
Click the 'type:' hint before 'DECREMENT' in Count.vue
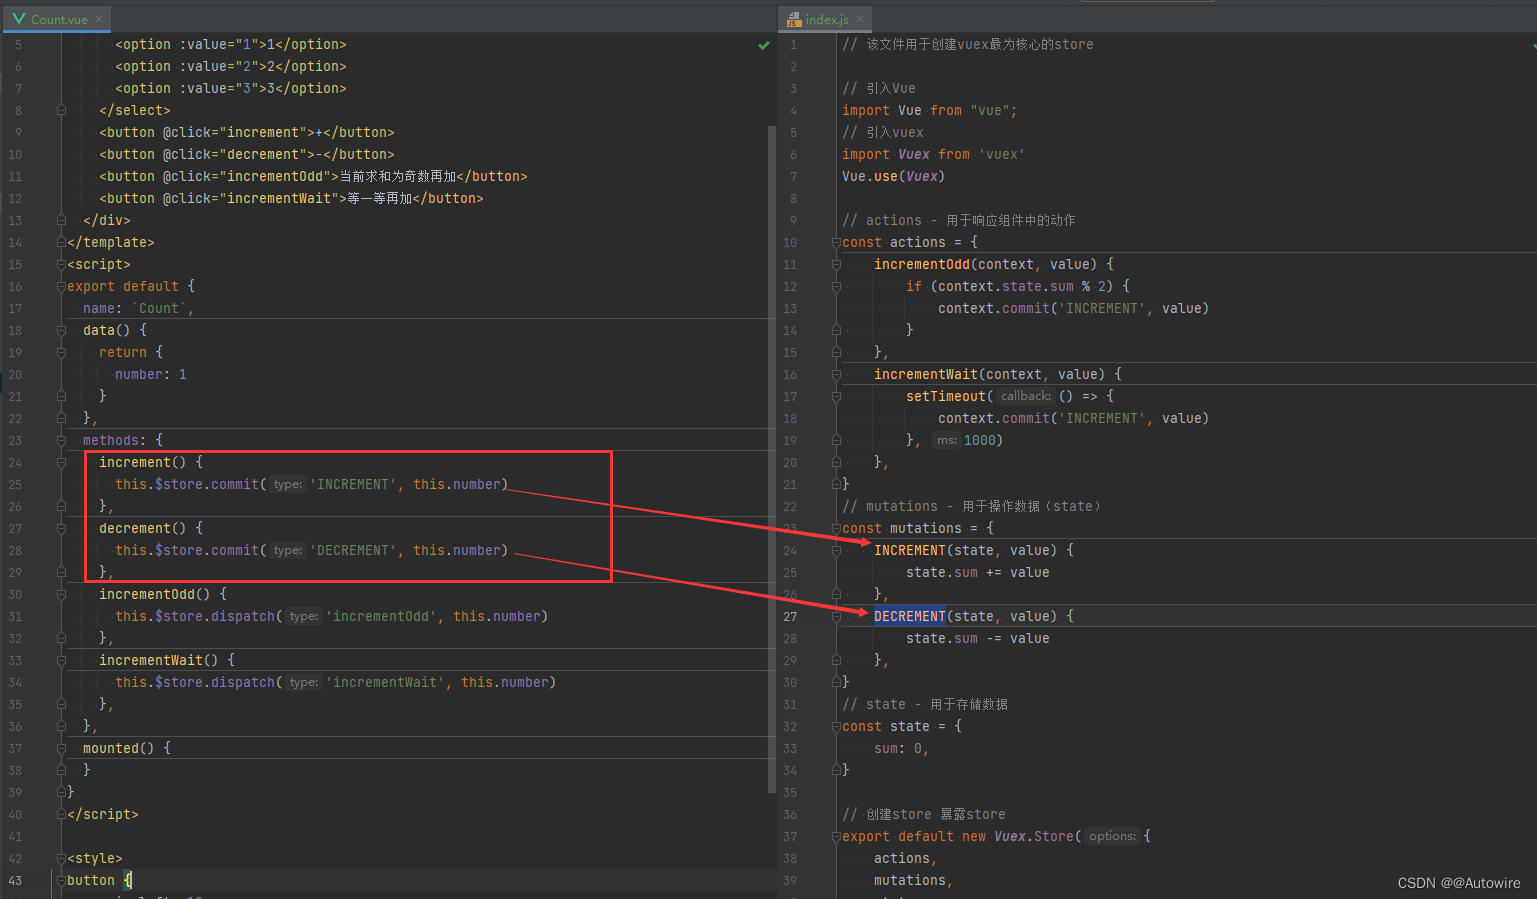point(288,550)
